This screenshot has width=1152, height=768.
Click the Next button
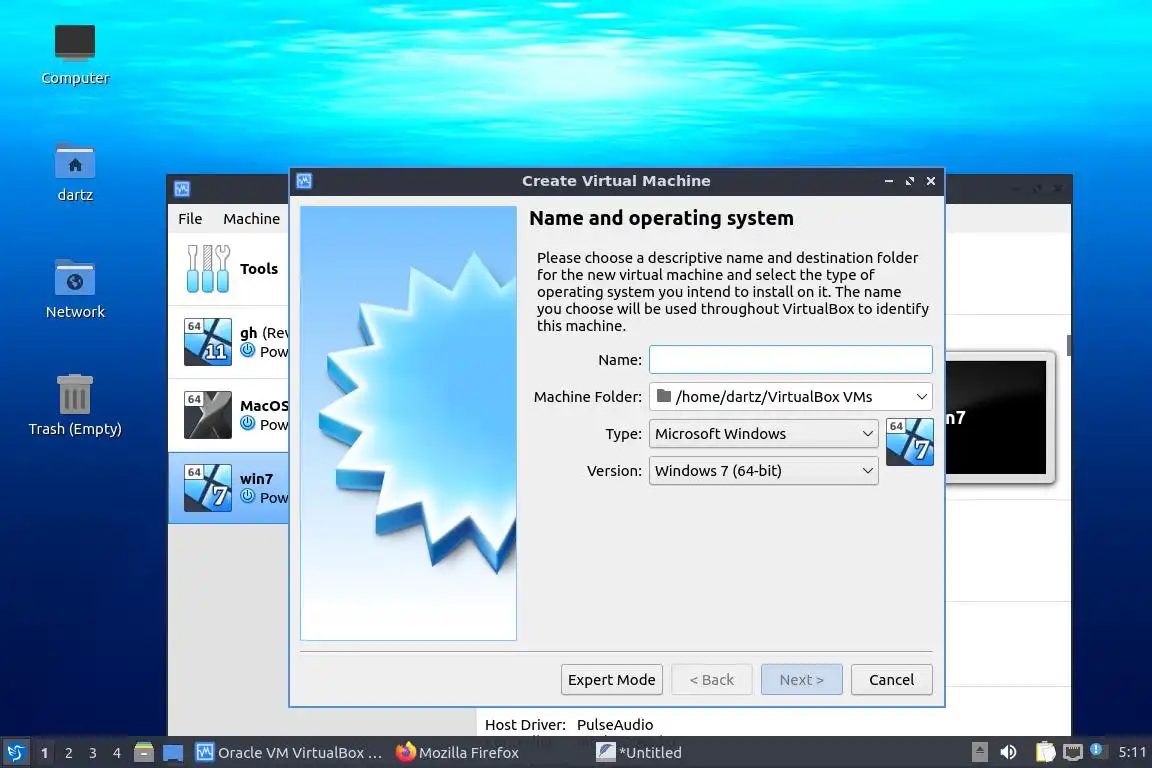(802, 680)
